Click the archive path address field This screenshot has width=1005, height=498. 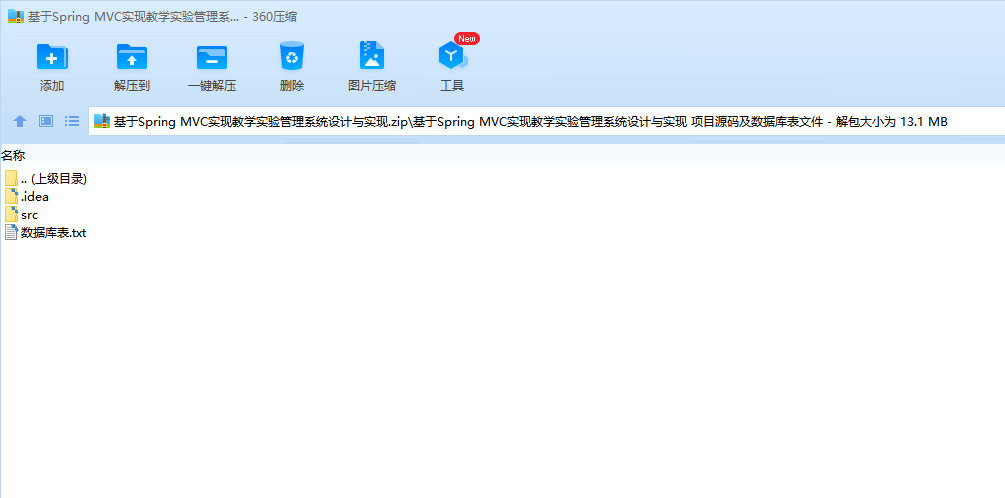tap(547, 121)
